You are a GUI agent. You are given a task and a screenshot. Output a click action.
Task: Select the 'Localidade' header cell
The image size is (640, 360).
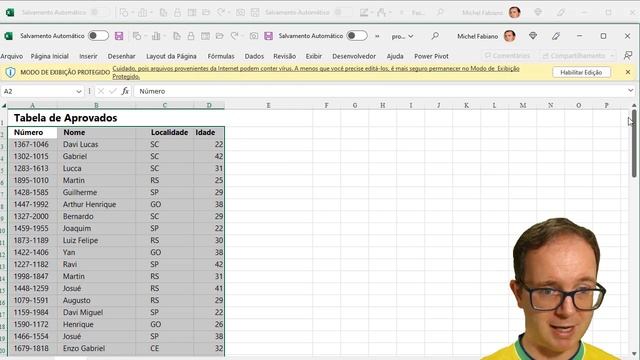(x=165, y=132)
